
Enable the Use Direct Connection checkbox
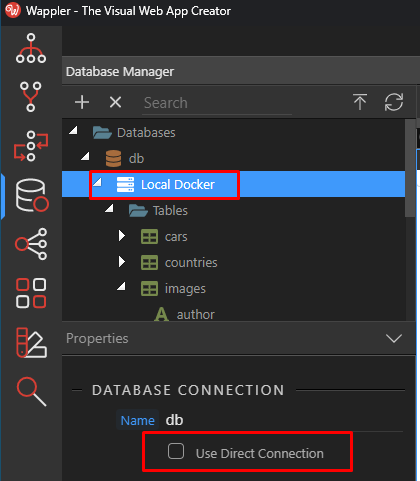(x=176, y=451)
